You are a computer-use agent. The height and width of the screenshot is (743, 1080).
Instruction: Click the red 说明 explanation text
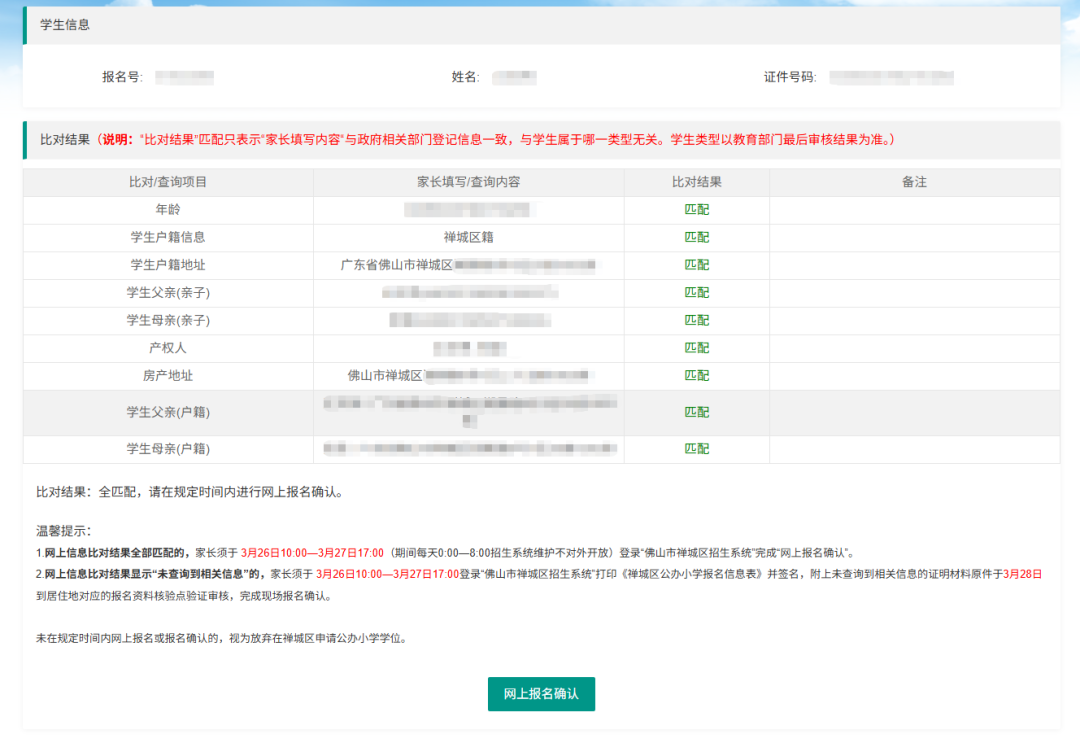click(494, 140)
